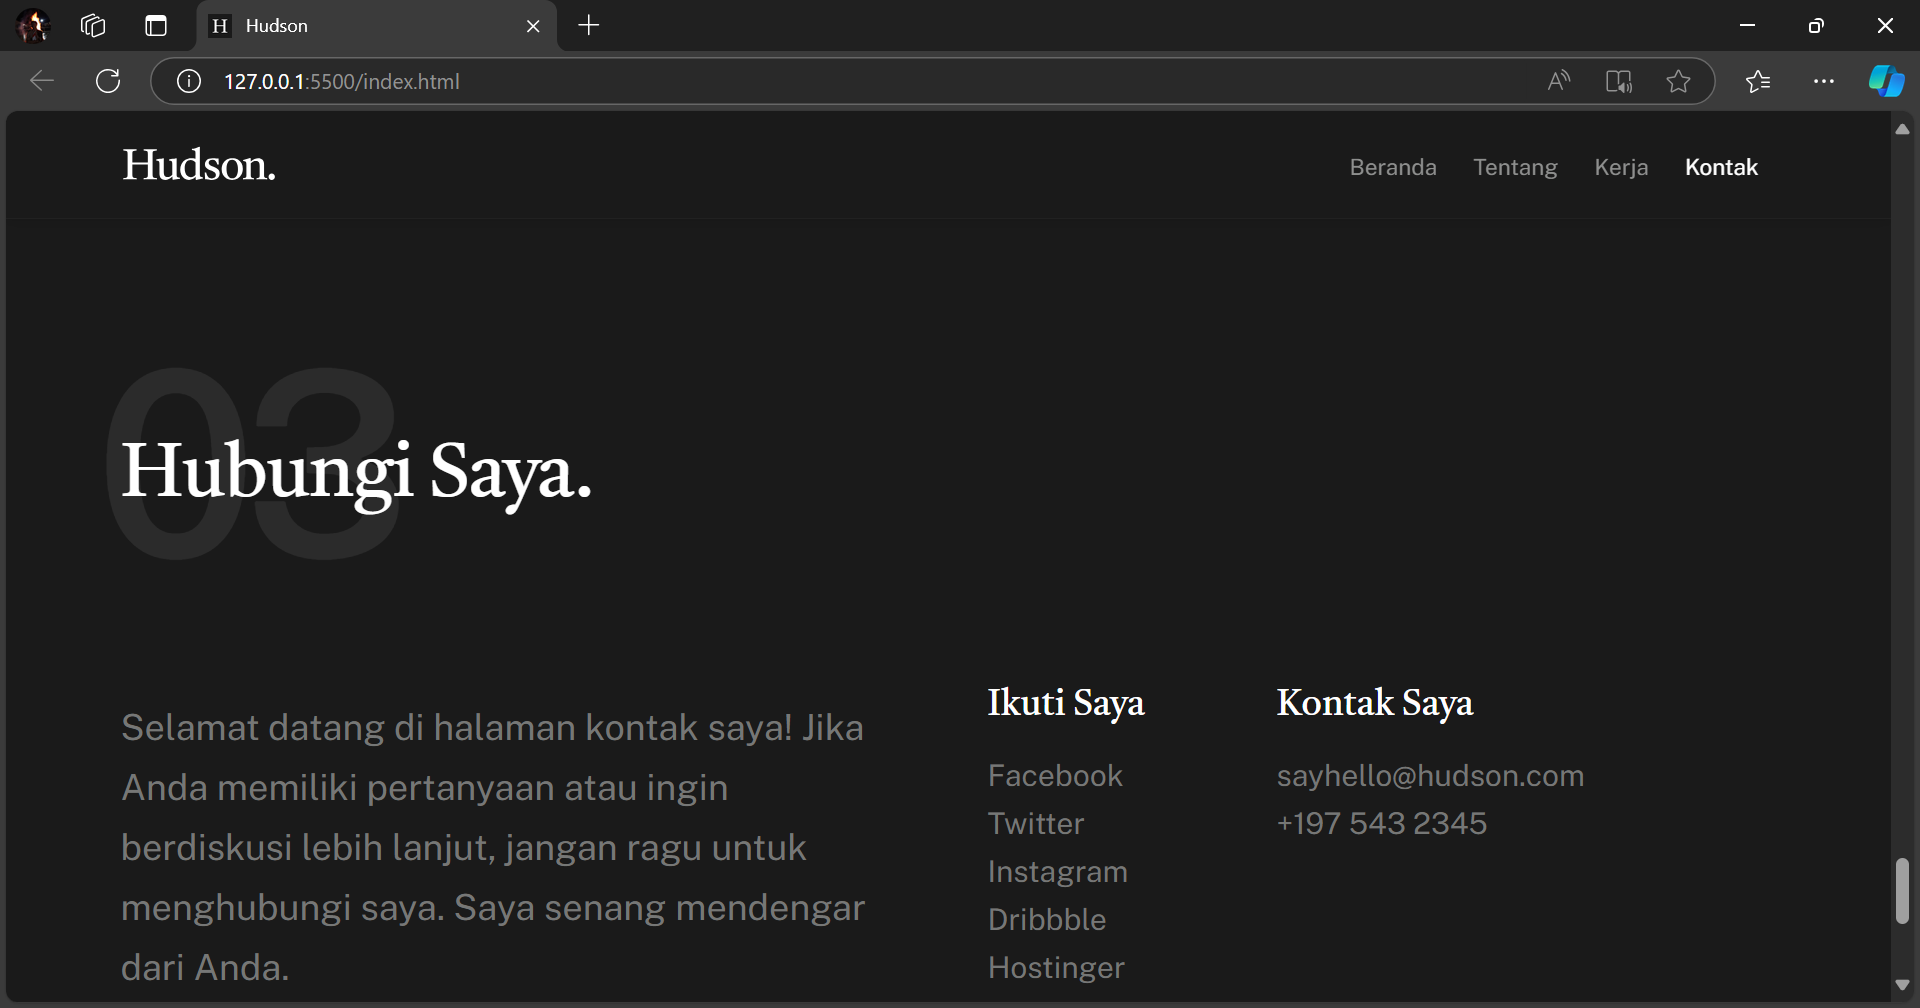Open the Workspaces icon
The width and height of the screenshot is (1920, 1008).
coord(93,26)
